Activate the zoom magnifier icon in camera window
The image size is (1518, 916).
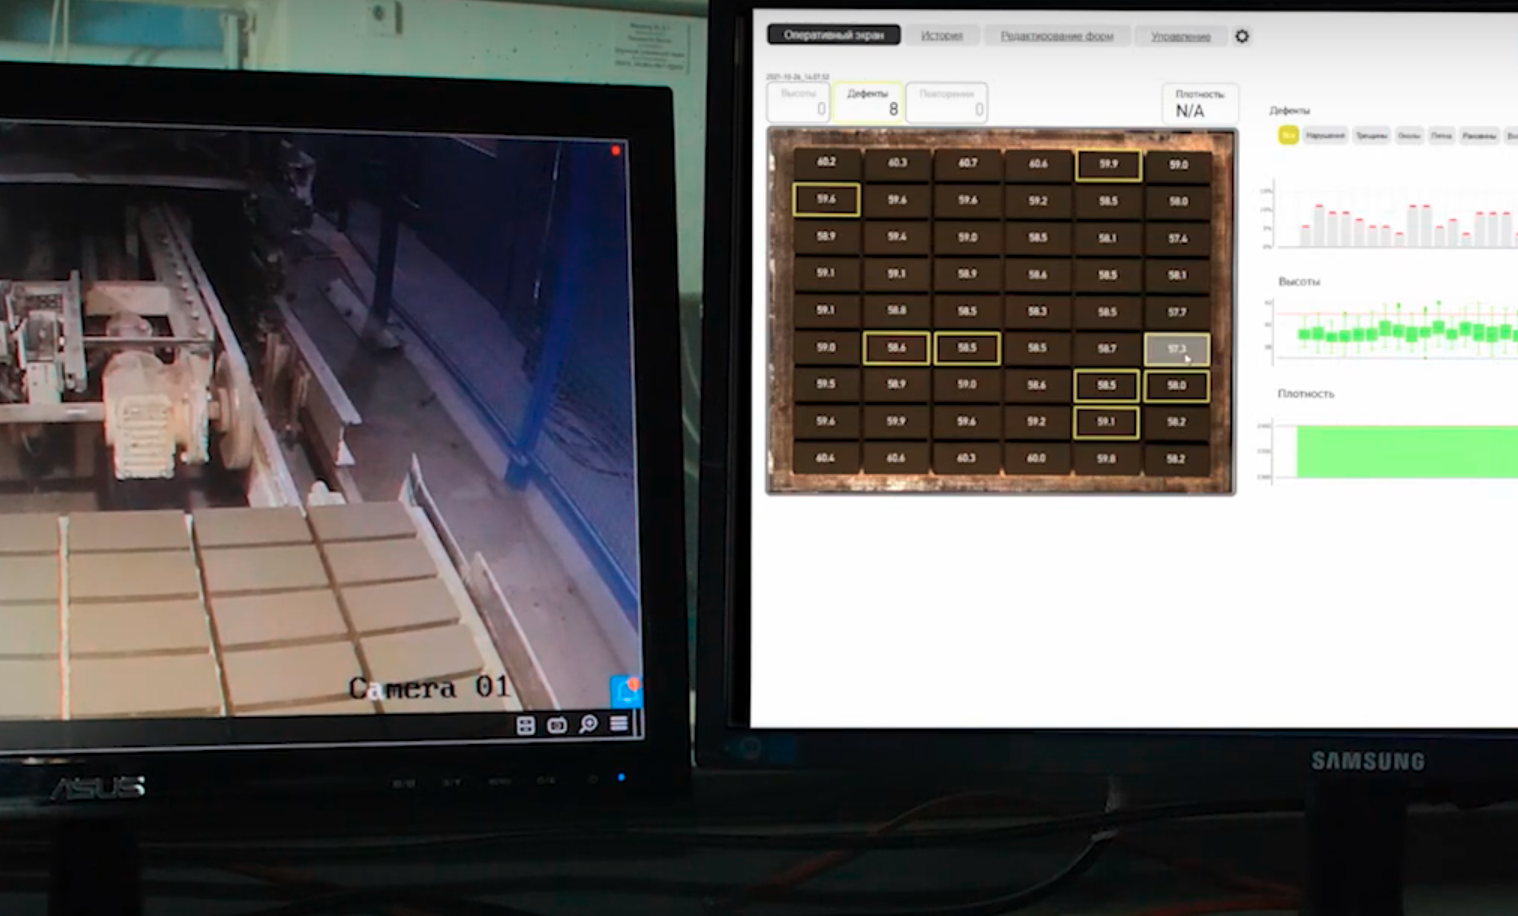pos(588,724)
